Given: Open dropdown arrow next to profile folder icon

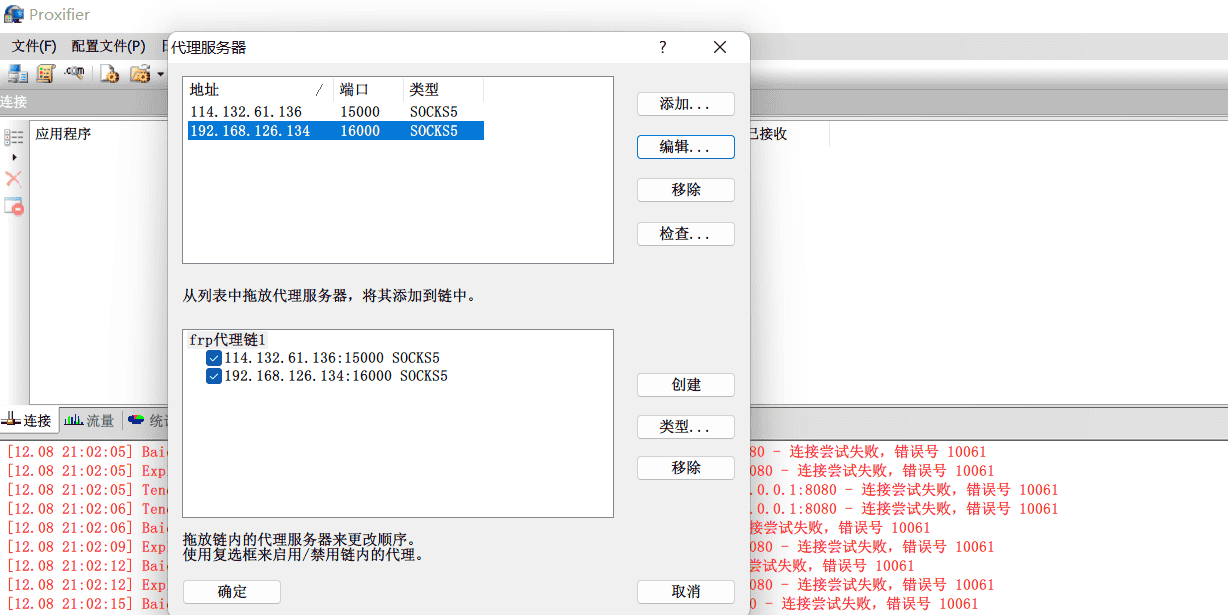Looking at the screenshot, I should click(x=159, y=74).
